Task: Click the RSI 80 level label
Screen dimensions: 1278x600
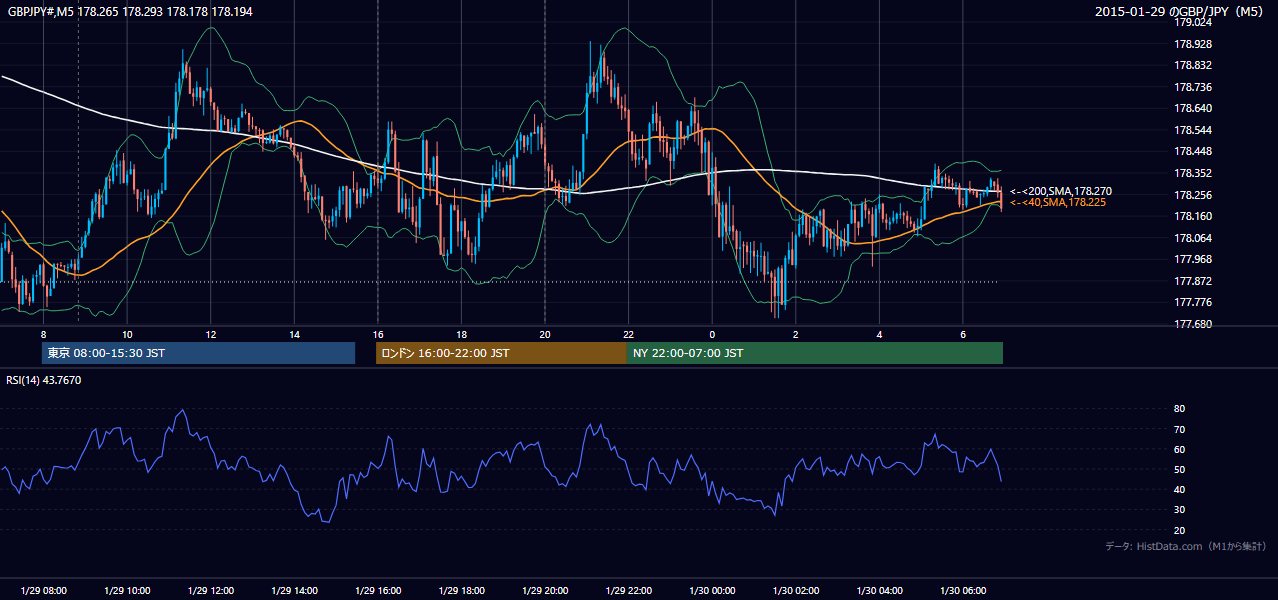Action: (x=1180, y=409)
